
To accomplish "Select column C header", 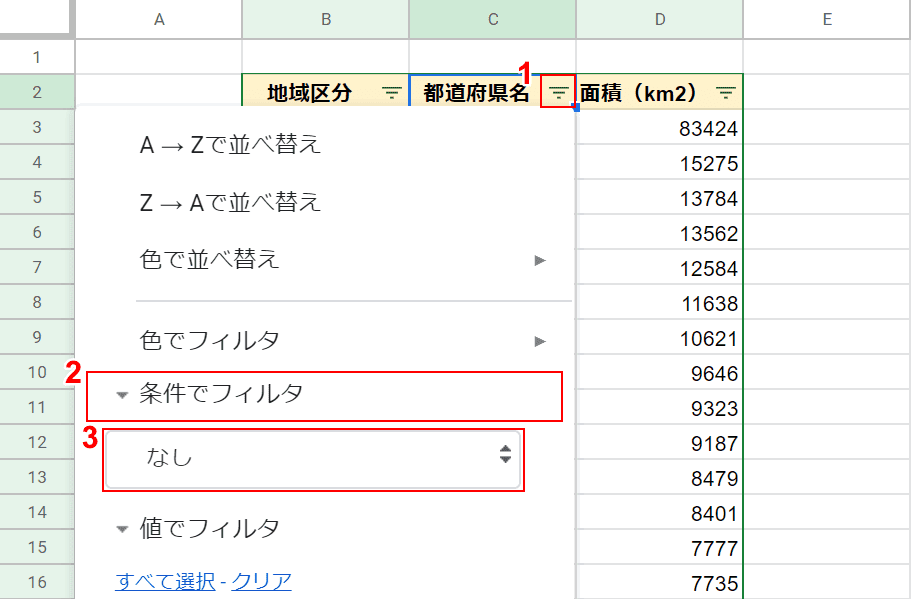I will pyautogui.click(x=493, y=19).
